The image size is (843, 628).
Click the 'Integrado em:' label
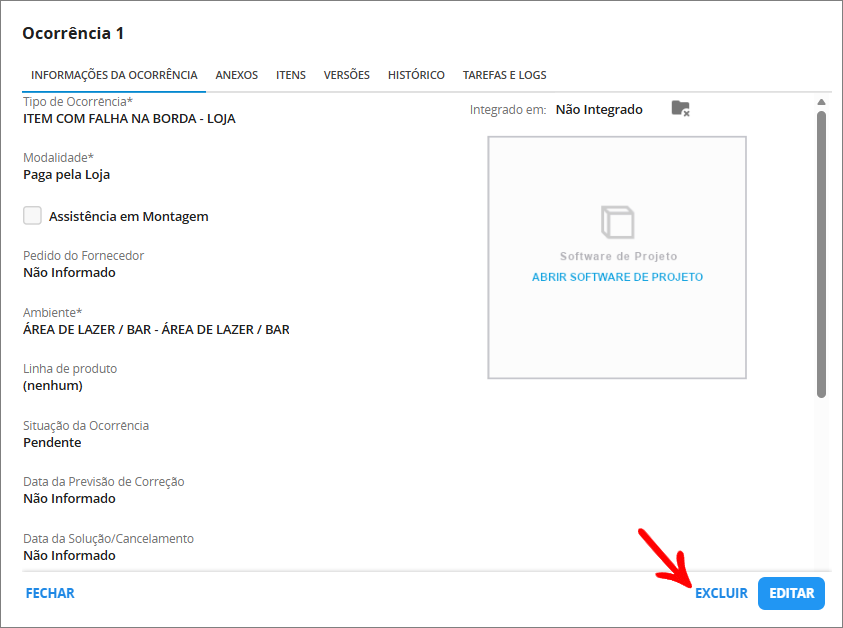pos(508,110)
